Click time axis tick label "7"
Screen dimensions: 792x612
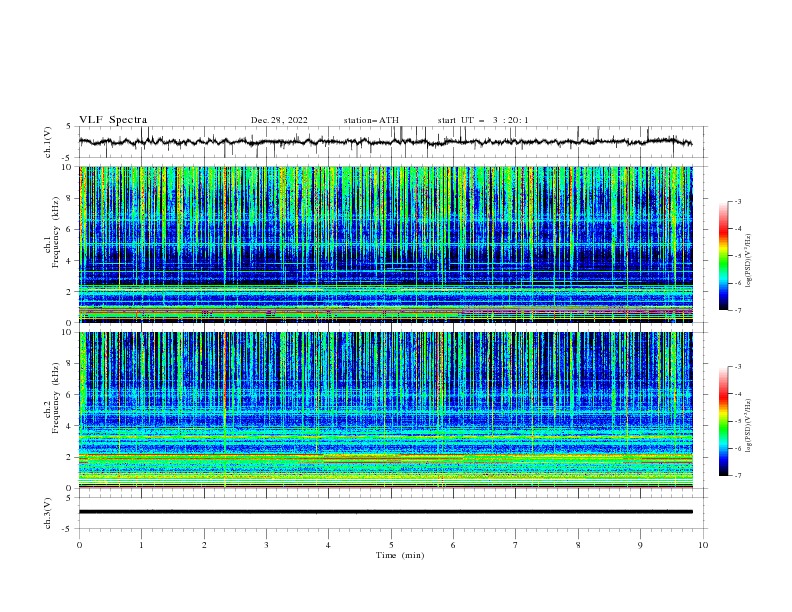pyautogui.click(x=516, y=545)
